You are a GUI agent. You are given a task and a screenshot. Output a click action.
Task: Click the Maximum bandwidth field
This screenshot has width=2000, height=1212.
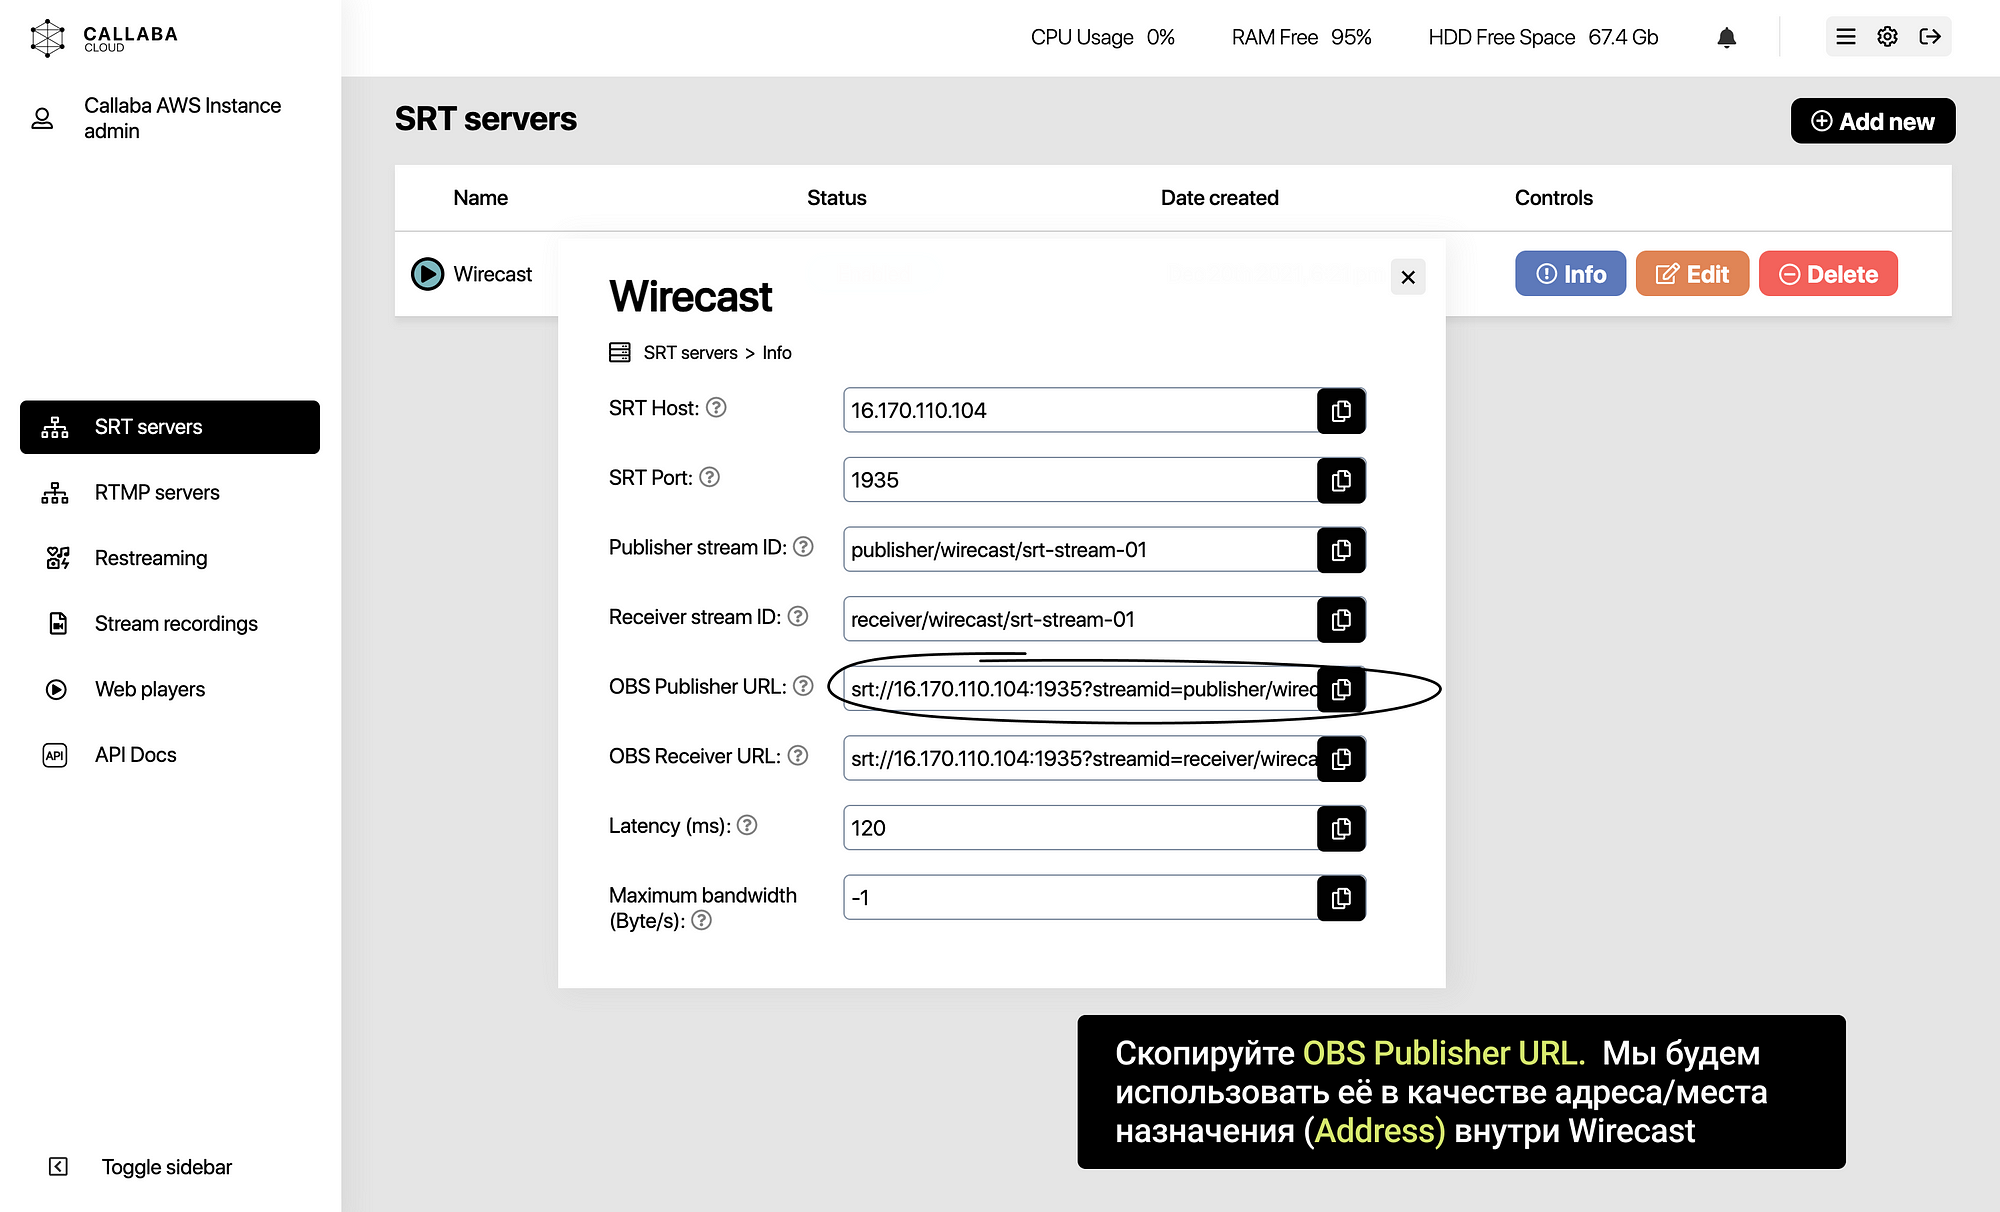coord(1080,898)
